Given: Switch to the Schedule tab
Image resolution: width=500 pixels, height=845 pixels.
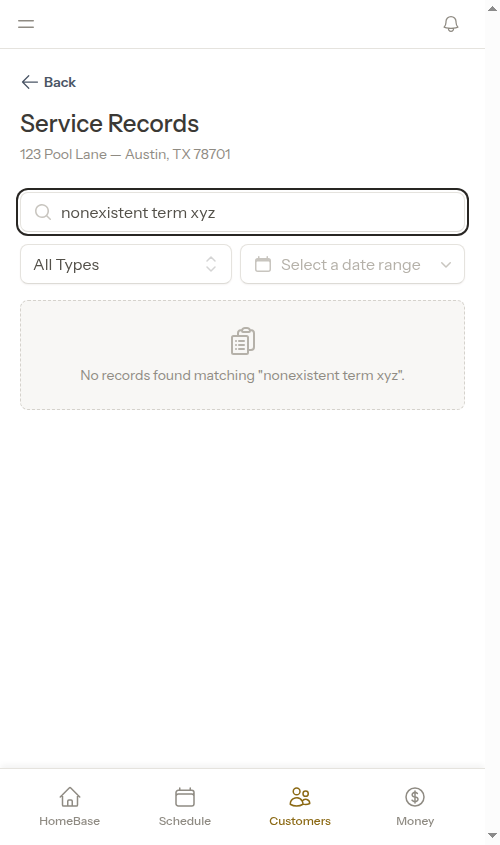Looking at the screenshot, I should pos(185,807).
